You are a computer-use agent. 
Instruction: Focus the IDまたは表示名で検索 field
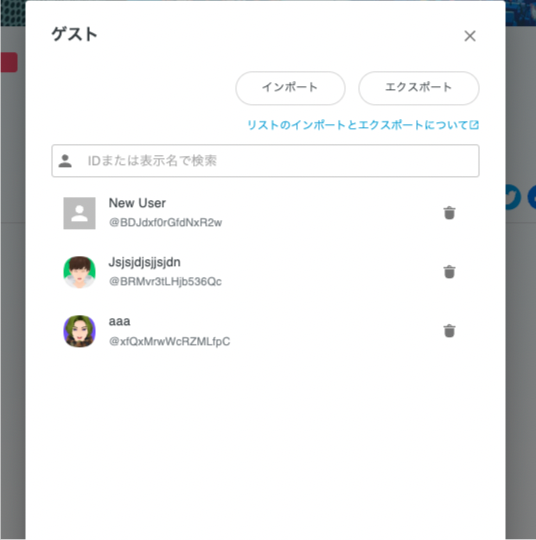click(265, 161)
